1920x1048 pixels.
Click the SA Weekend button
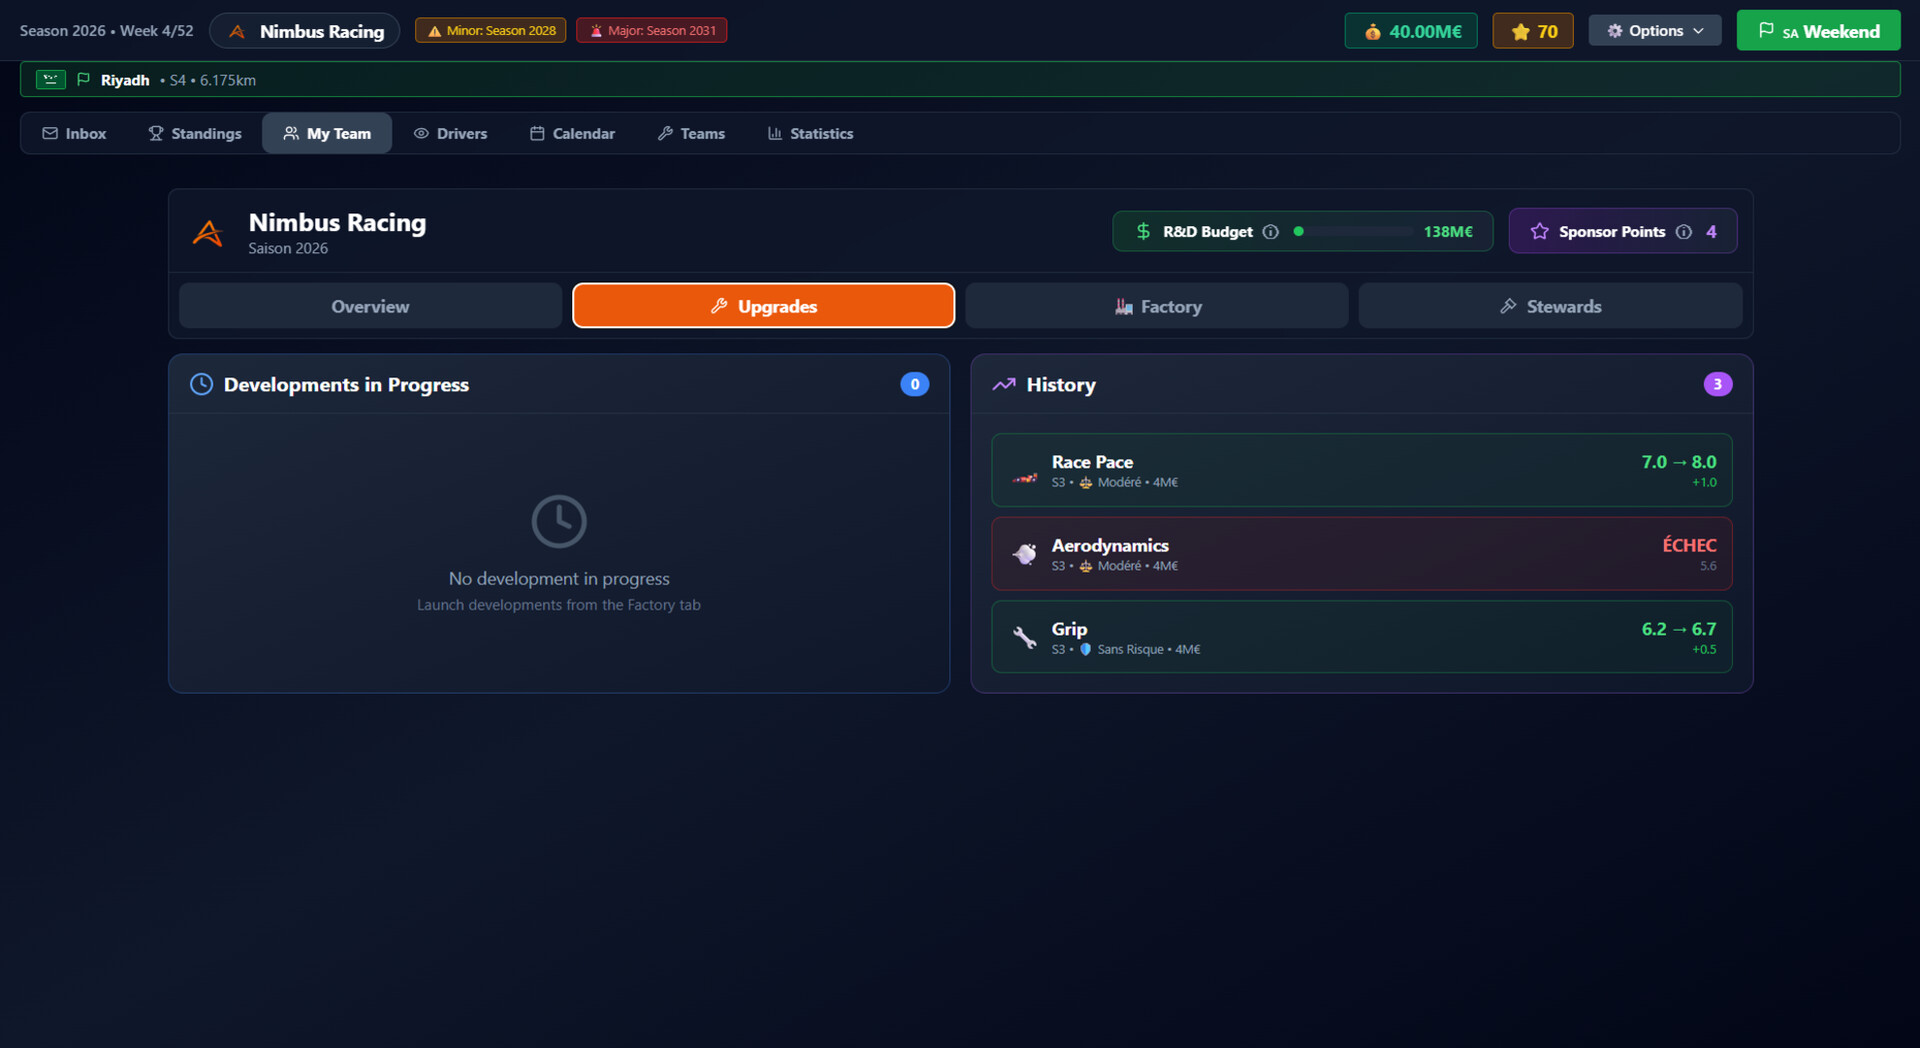click(x=1818, y=30)
